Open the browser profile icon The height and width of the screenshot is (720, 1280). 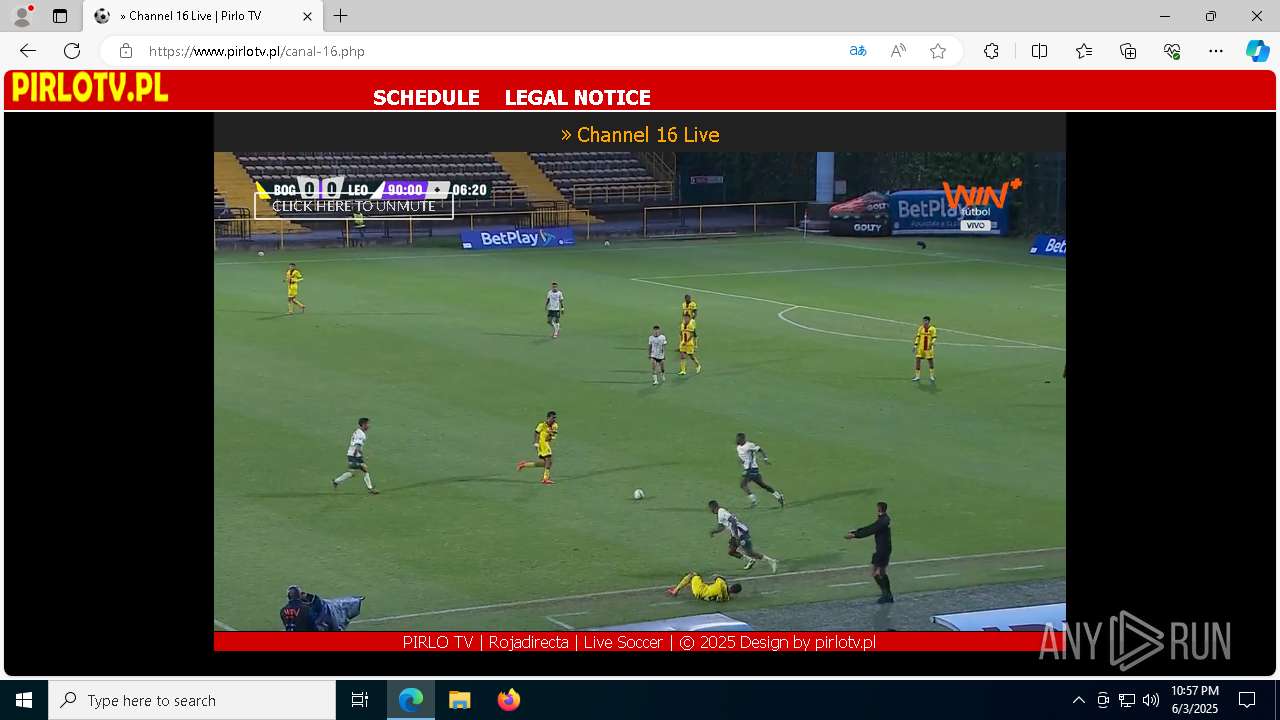point(21,16)
